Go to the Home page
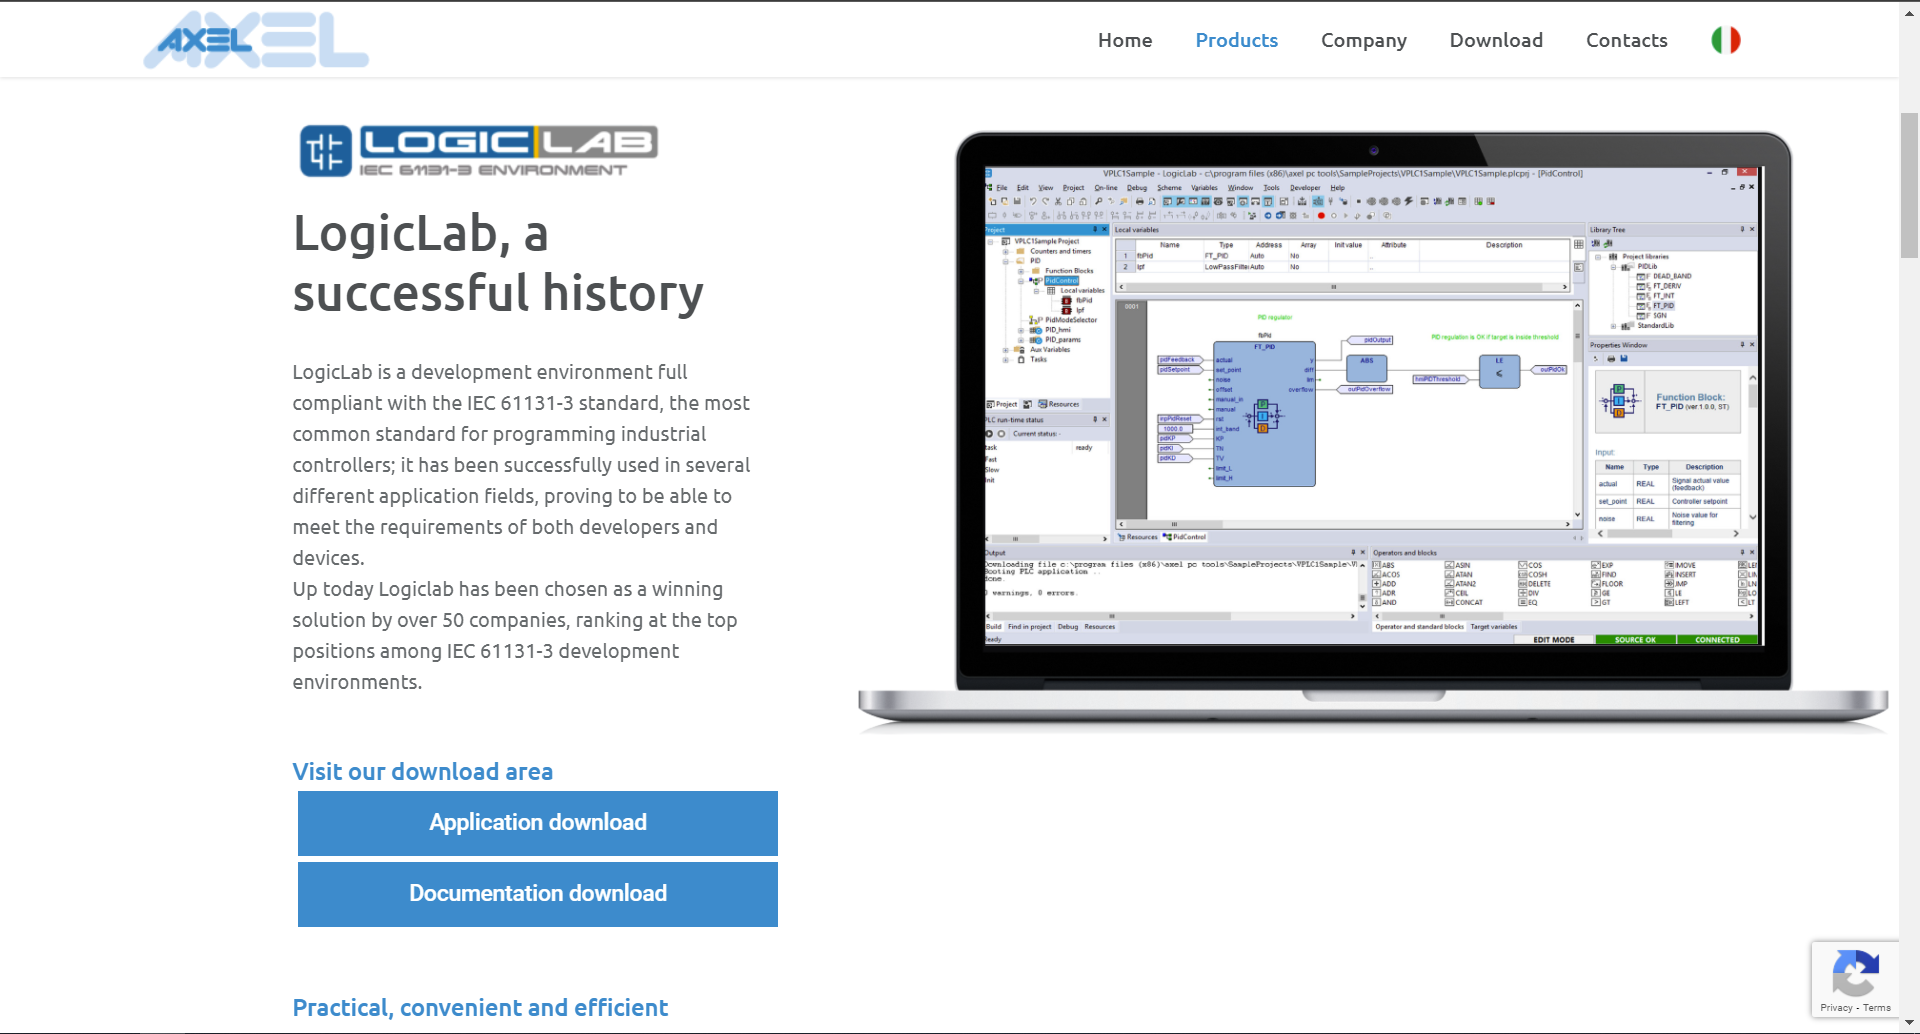Screen dimensions: 1920x1034 coord(1125,40)
